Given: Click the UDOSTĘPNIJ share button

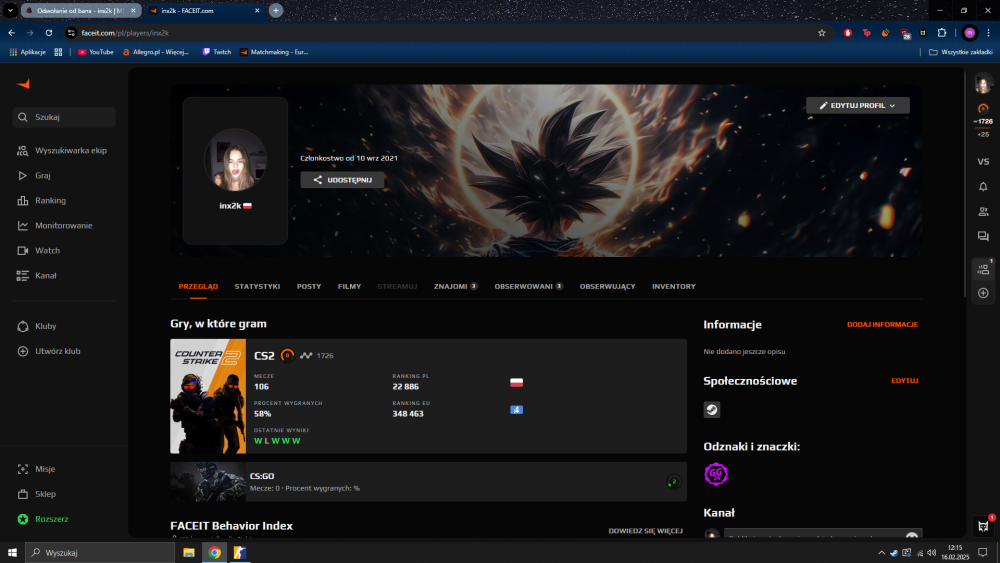Looking at the screenshot, I should (342, 180).
